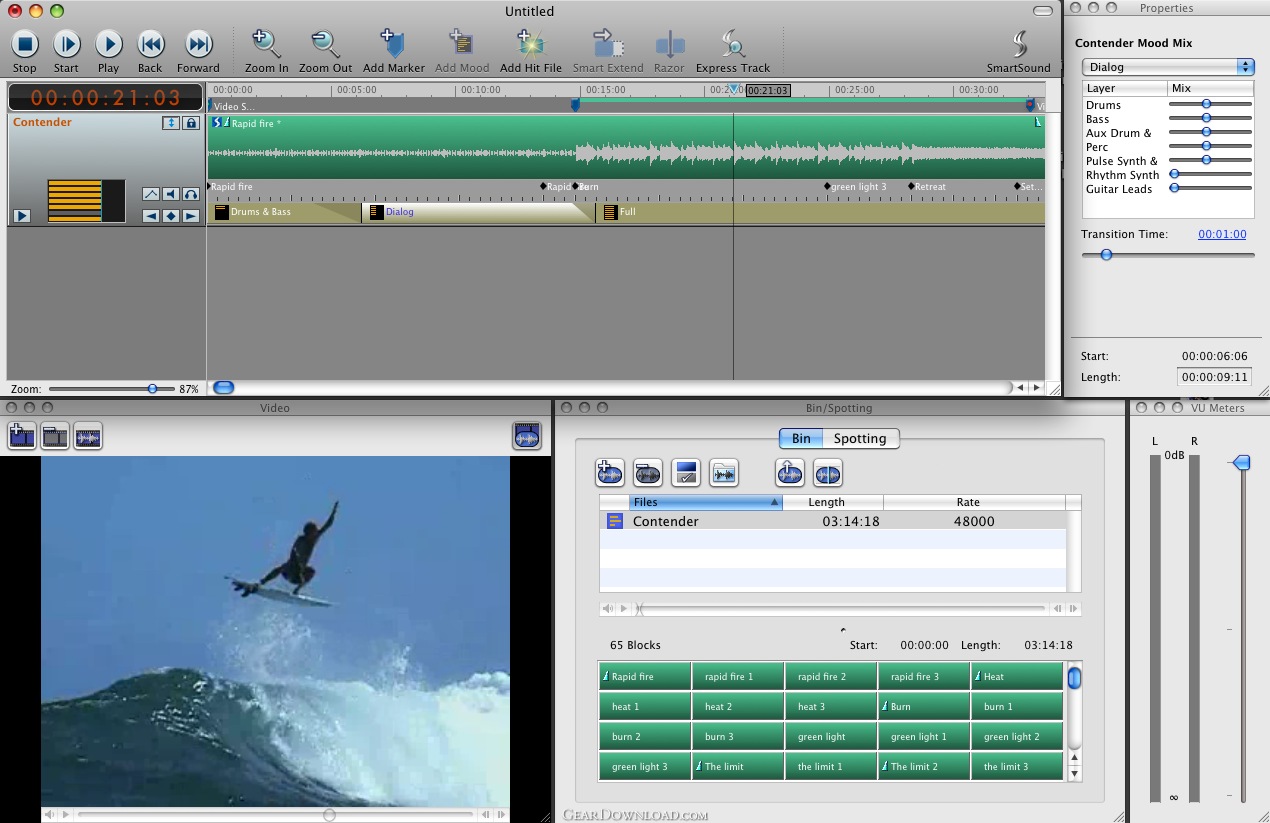Go to next keyframe with the right arrow
Image resolution: width=1270 pixels, height=823 pixels.
coord(190,215)
